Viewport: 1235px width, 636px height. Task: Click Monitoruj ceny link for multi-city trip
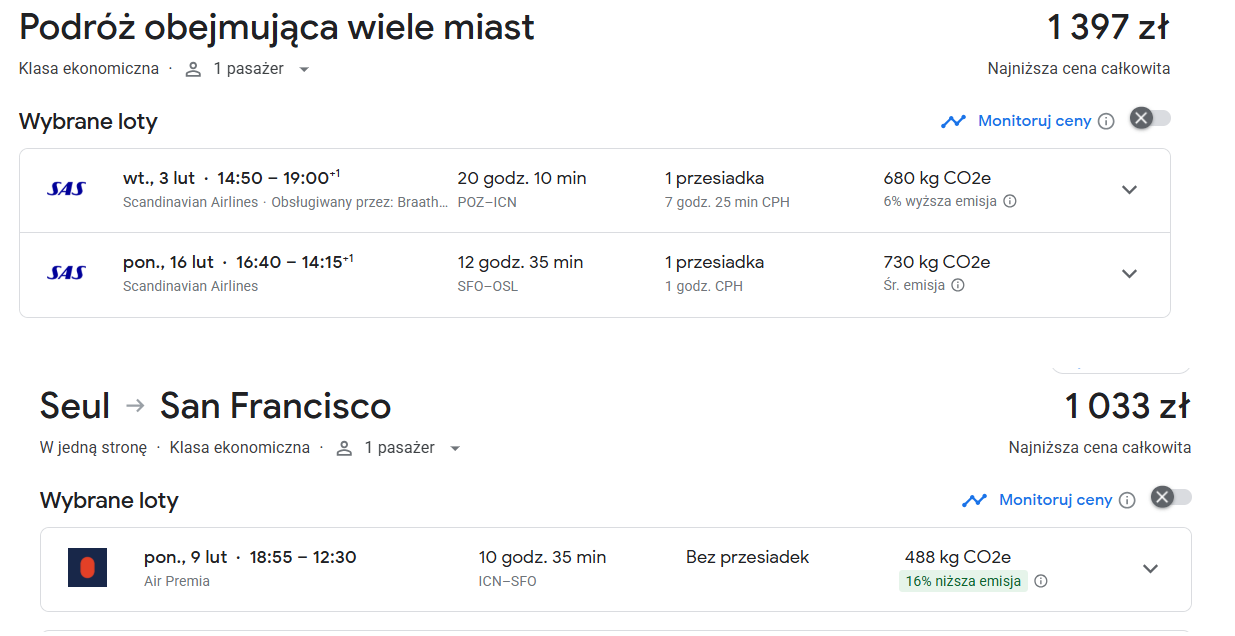coord(1035,121)
